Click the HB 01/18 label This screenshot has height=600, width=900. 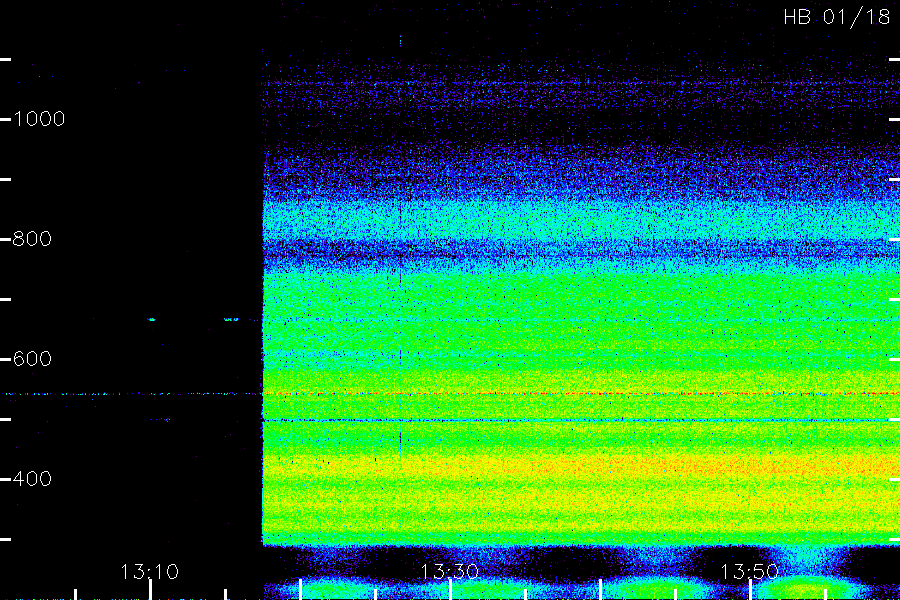tap(837, 17)
